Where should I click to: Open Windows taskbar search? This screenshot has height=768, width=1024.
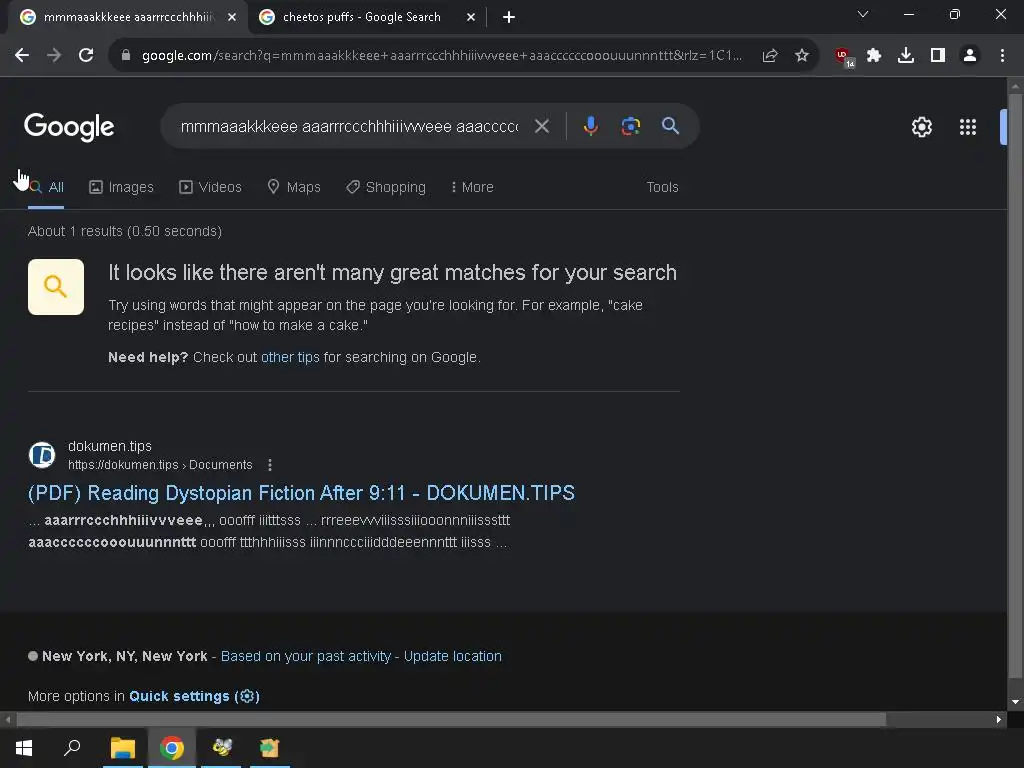72,748
